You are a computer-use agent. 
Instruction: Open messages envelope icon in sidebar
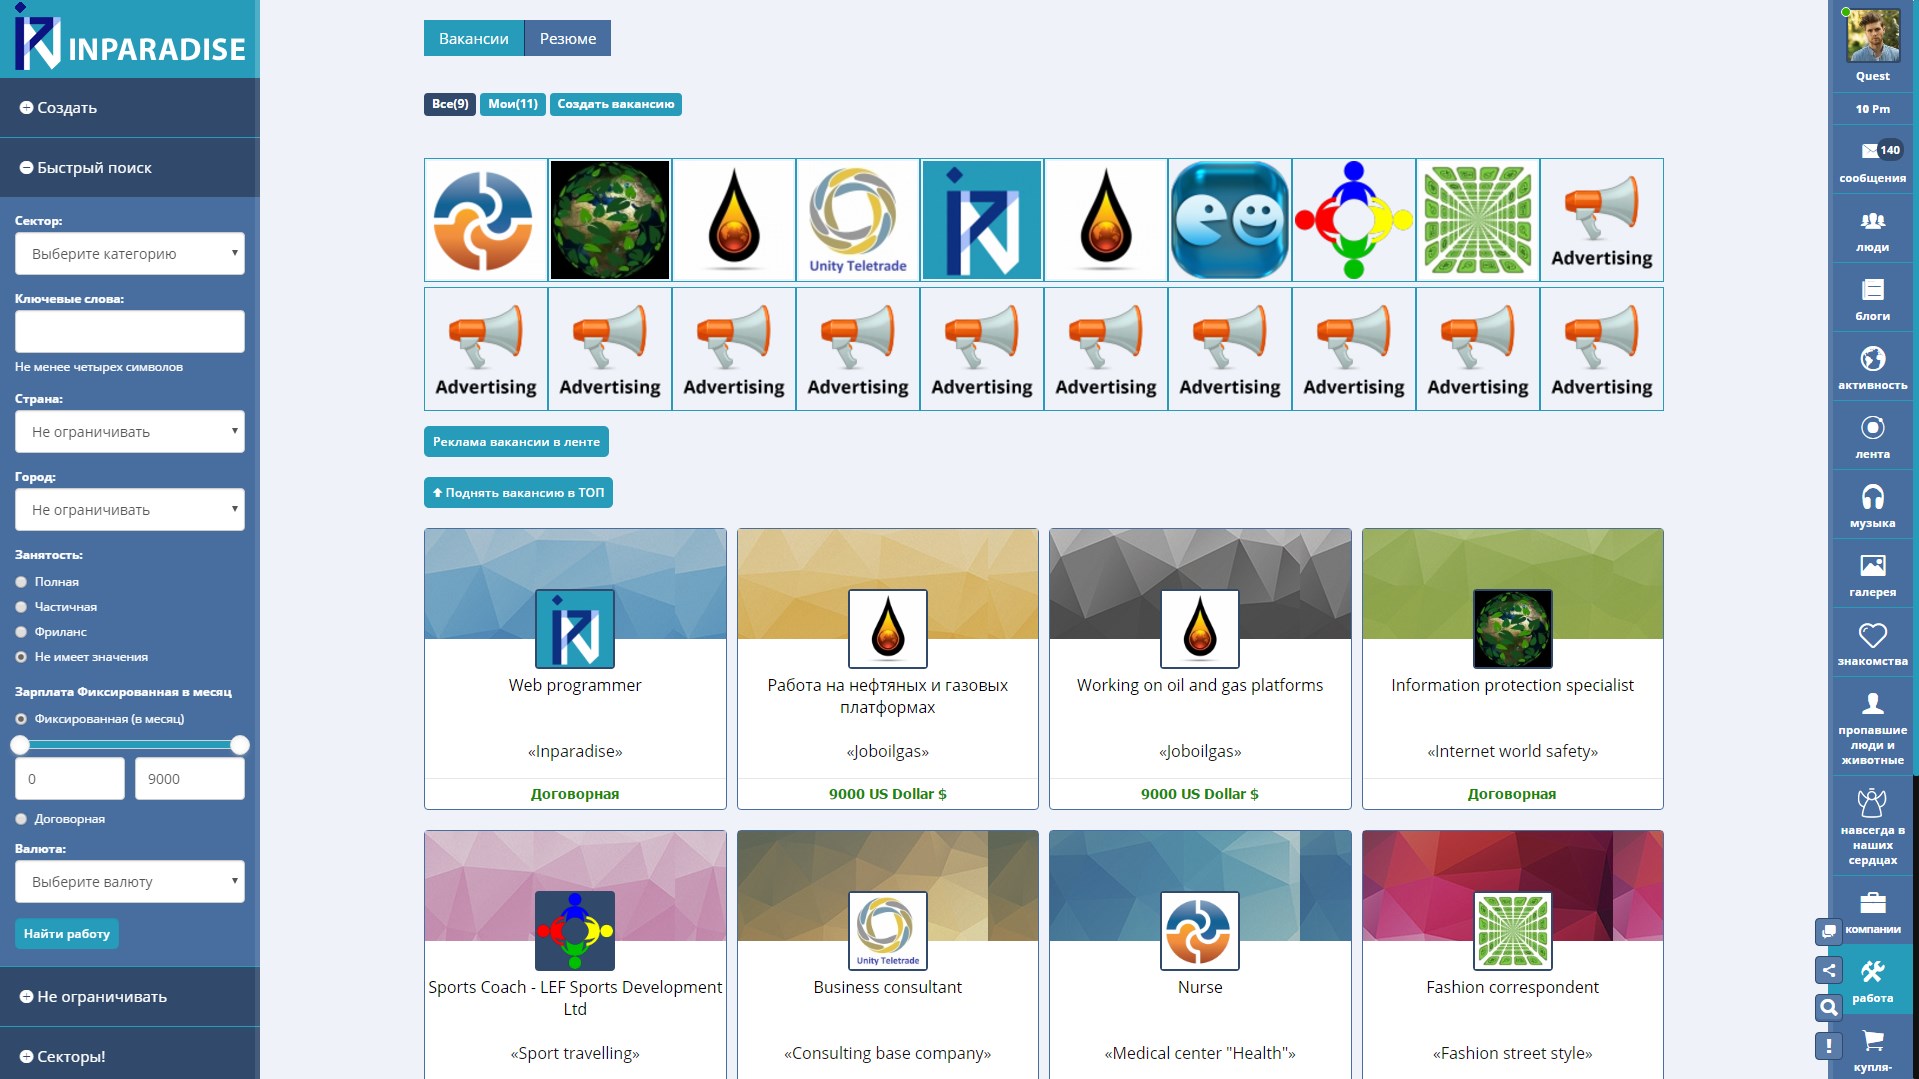tap(1870, 152)
